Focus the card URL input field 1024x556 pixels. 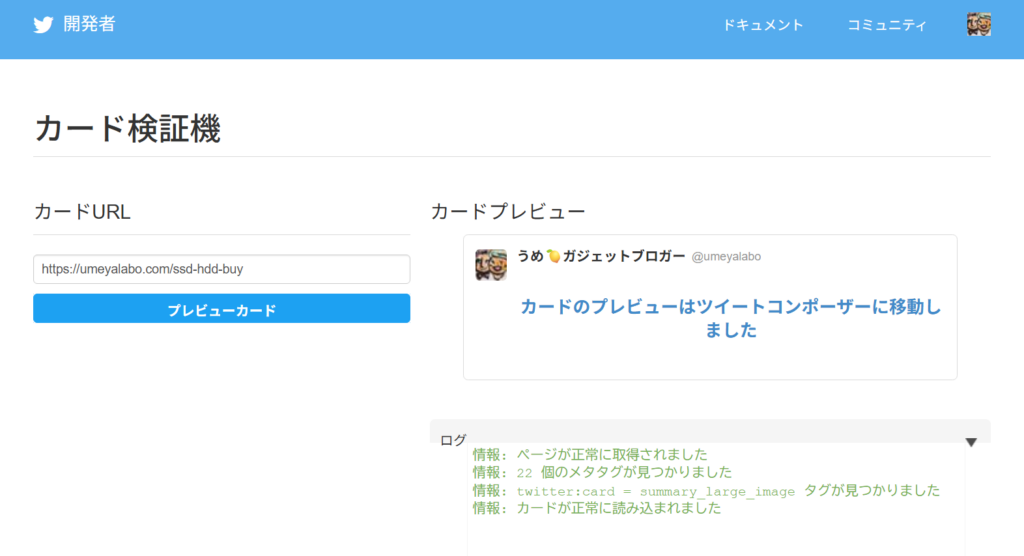[x=221, y=269]
